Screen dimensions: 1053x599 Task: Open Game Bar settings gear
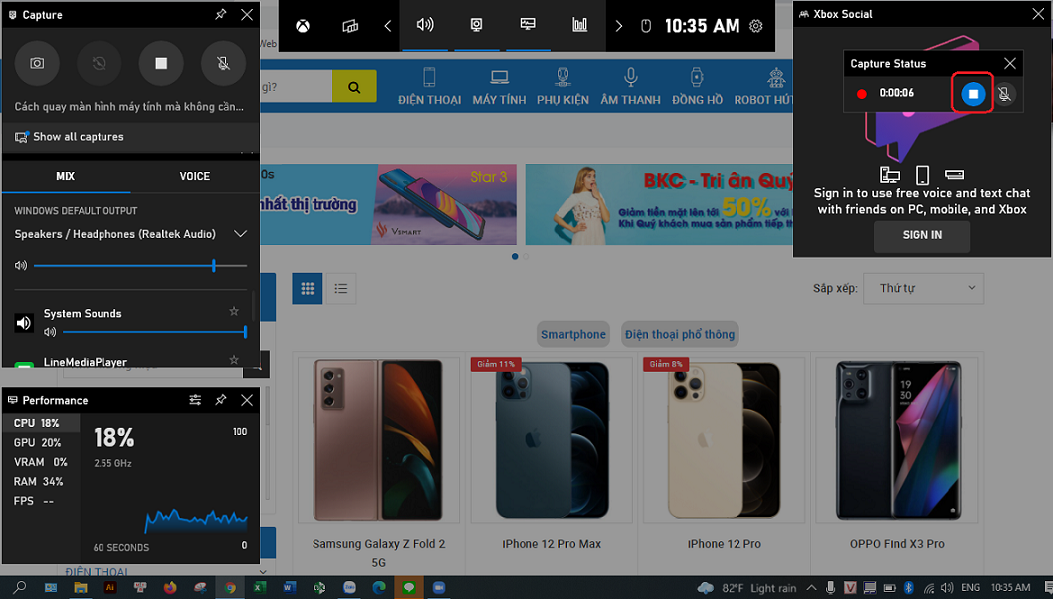point(756,26)
